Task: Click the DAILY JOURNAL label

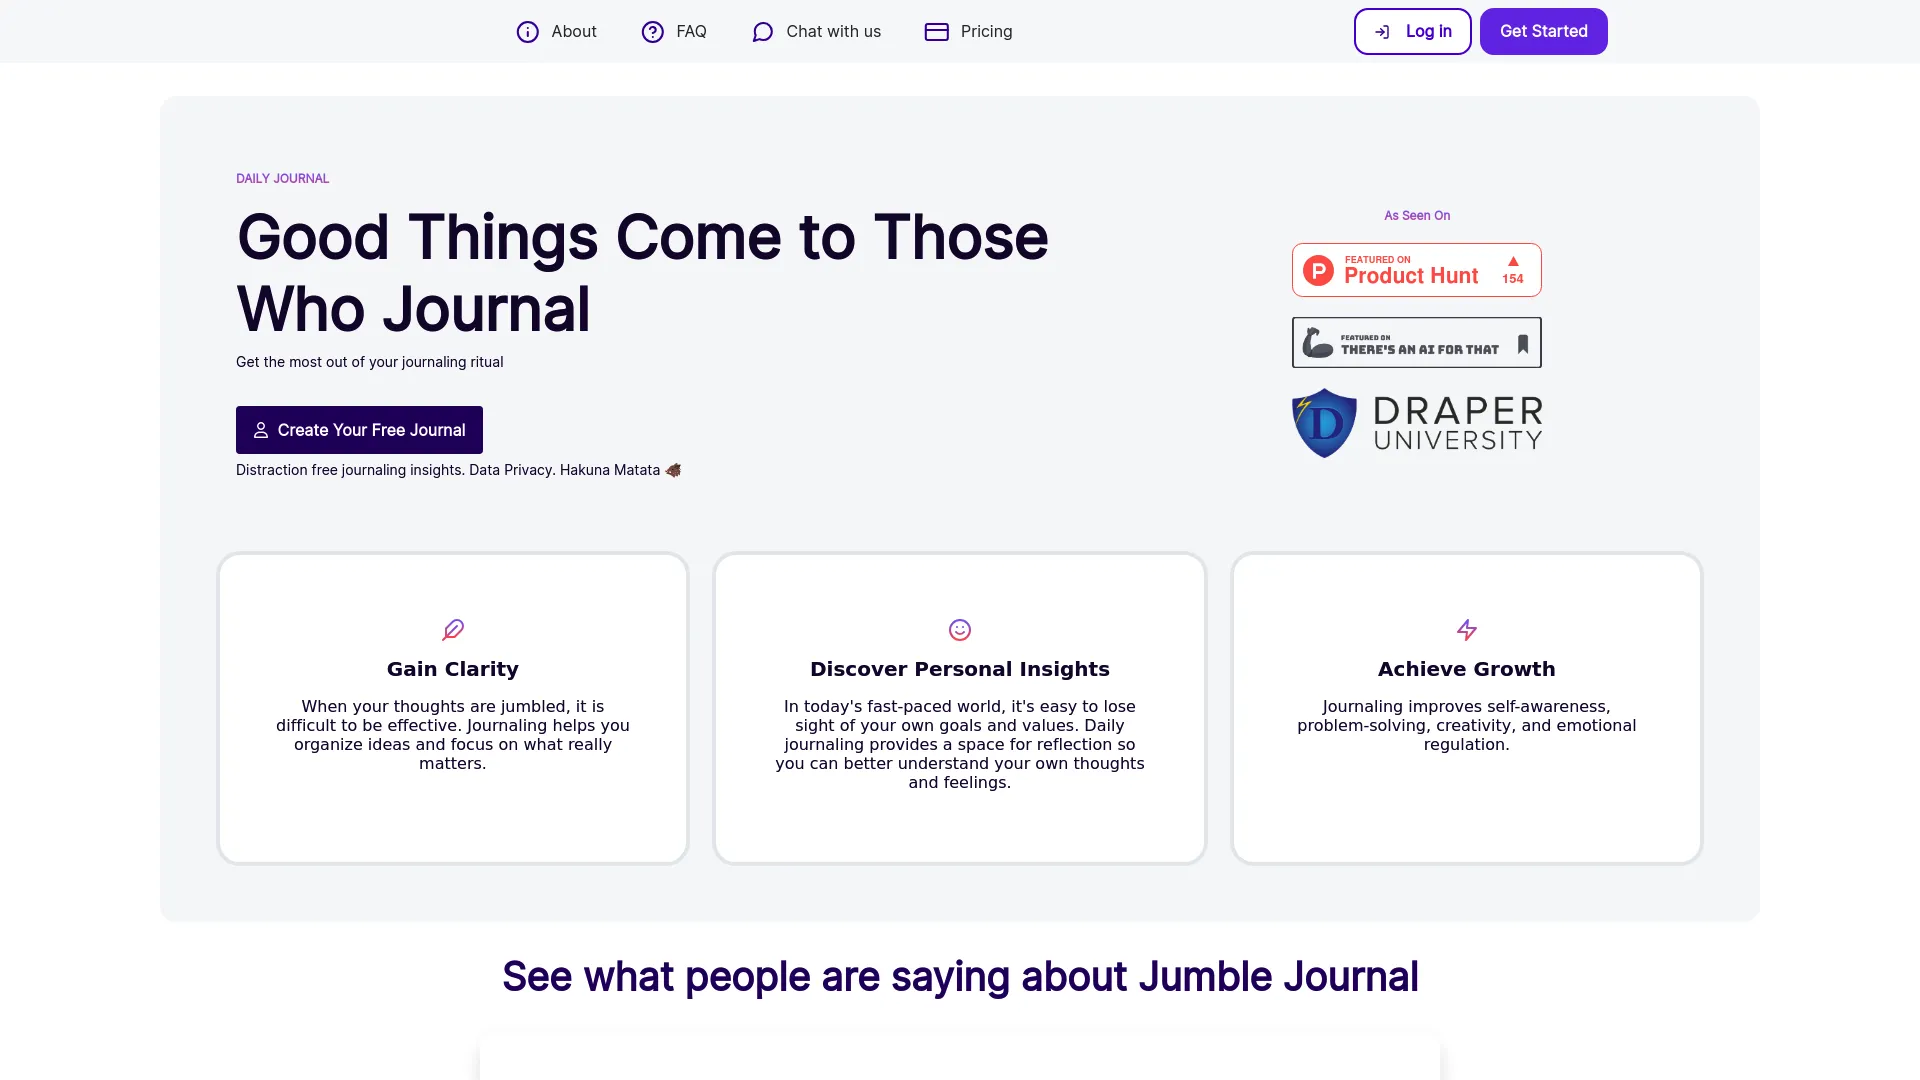Action: tap(282, 179)
